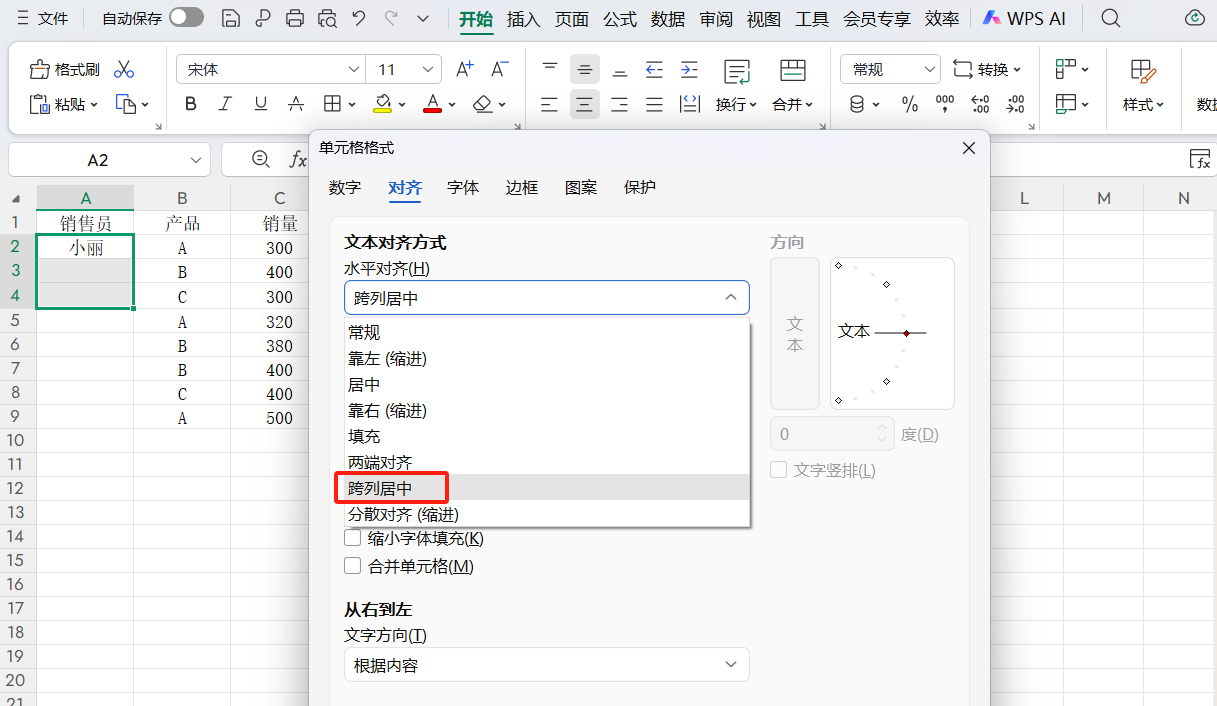Apply percent number style
The width and height of the screenshot is (1217, 706).
click(x=910, y=104)
